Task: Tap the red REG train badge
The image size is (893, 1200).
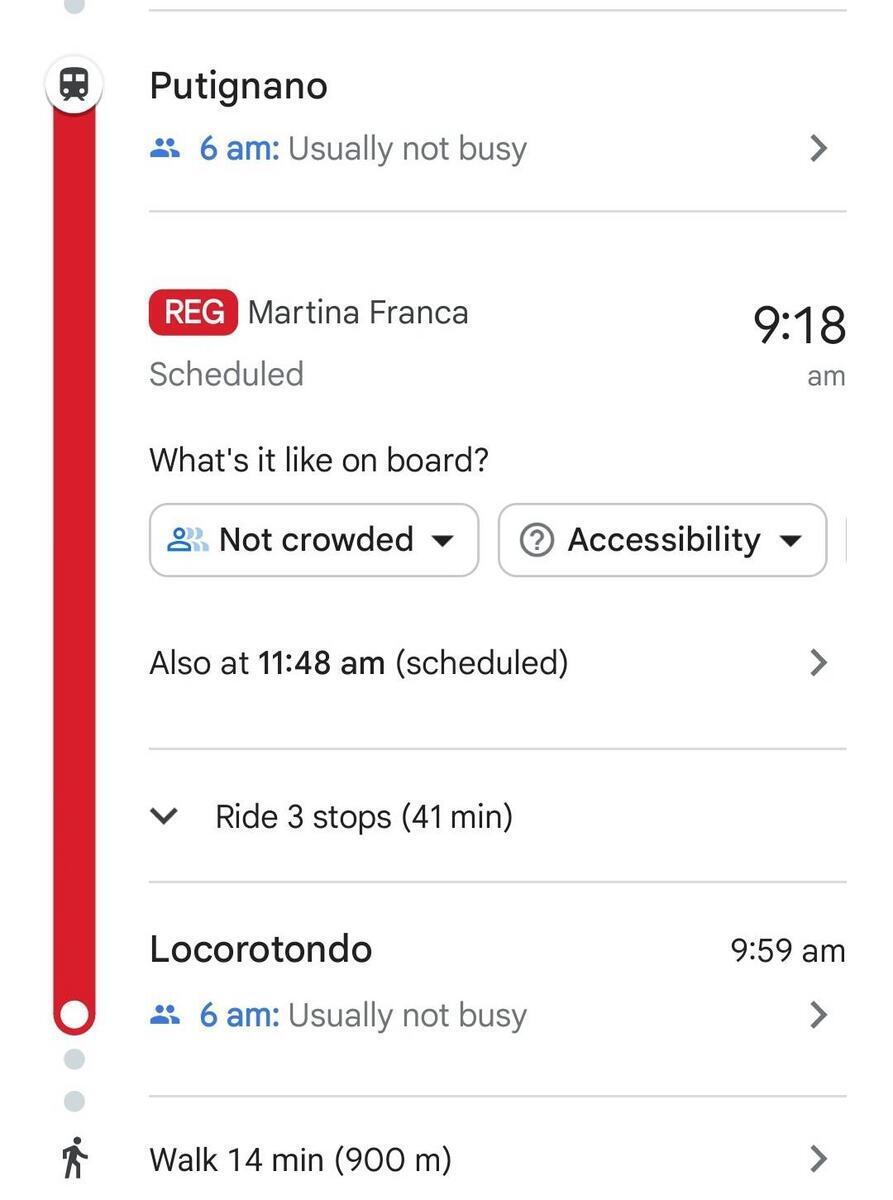Action: (x=194, y=312)
